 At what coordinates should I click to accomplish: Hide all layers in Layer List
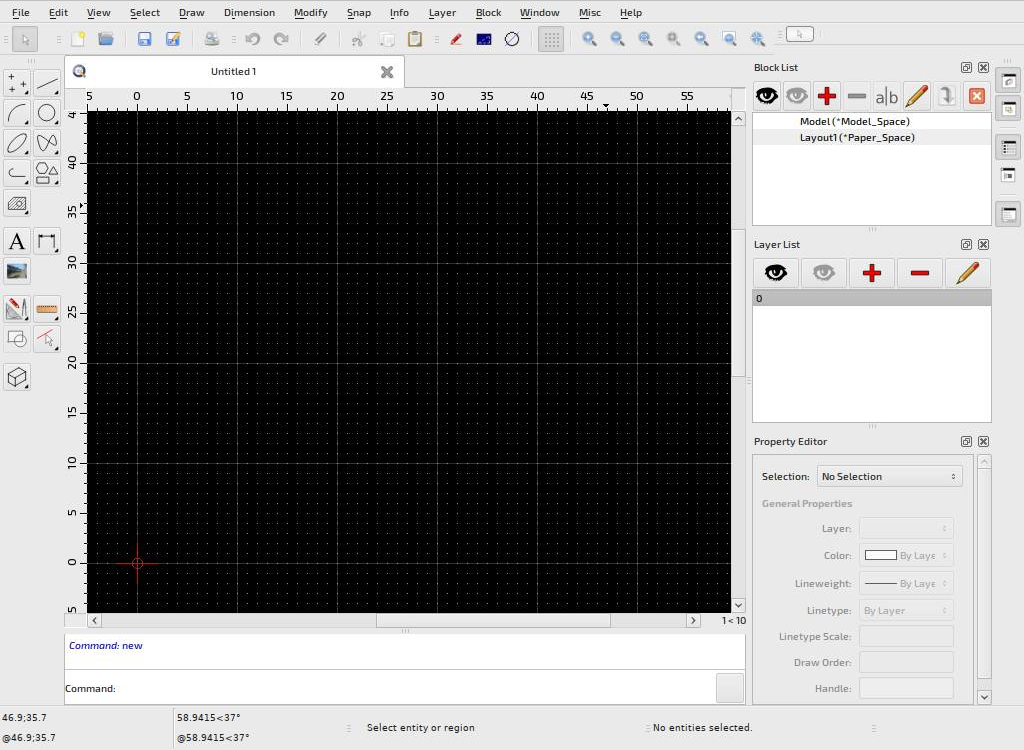coord(824,272)
